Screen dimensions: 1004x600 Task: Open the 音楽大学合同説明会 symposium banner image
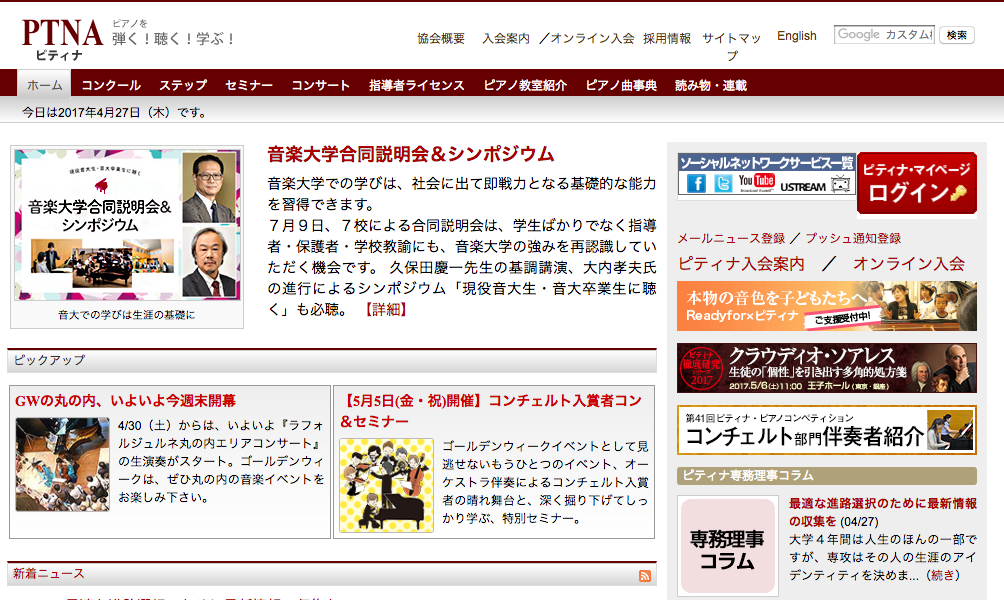pos(127,226)
